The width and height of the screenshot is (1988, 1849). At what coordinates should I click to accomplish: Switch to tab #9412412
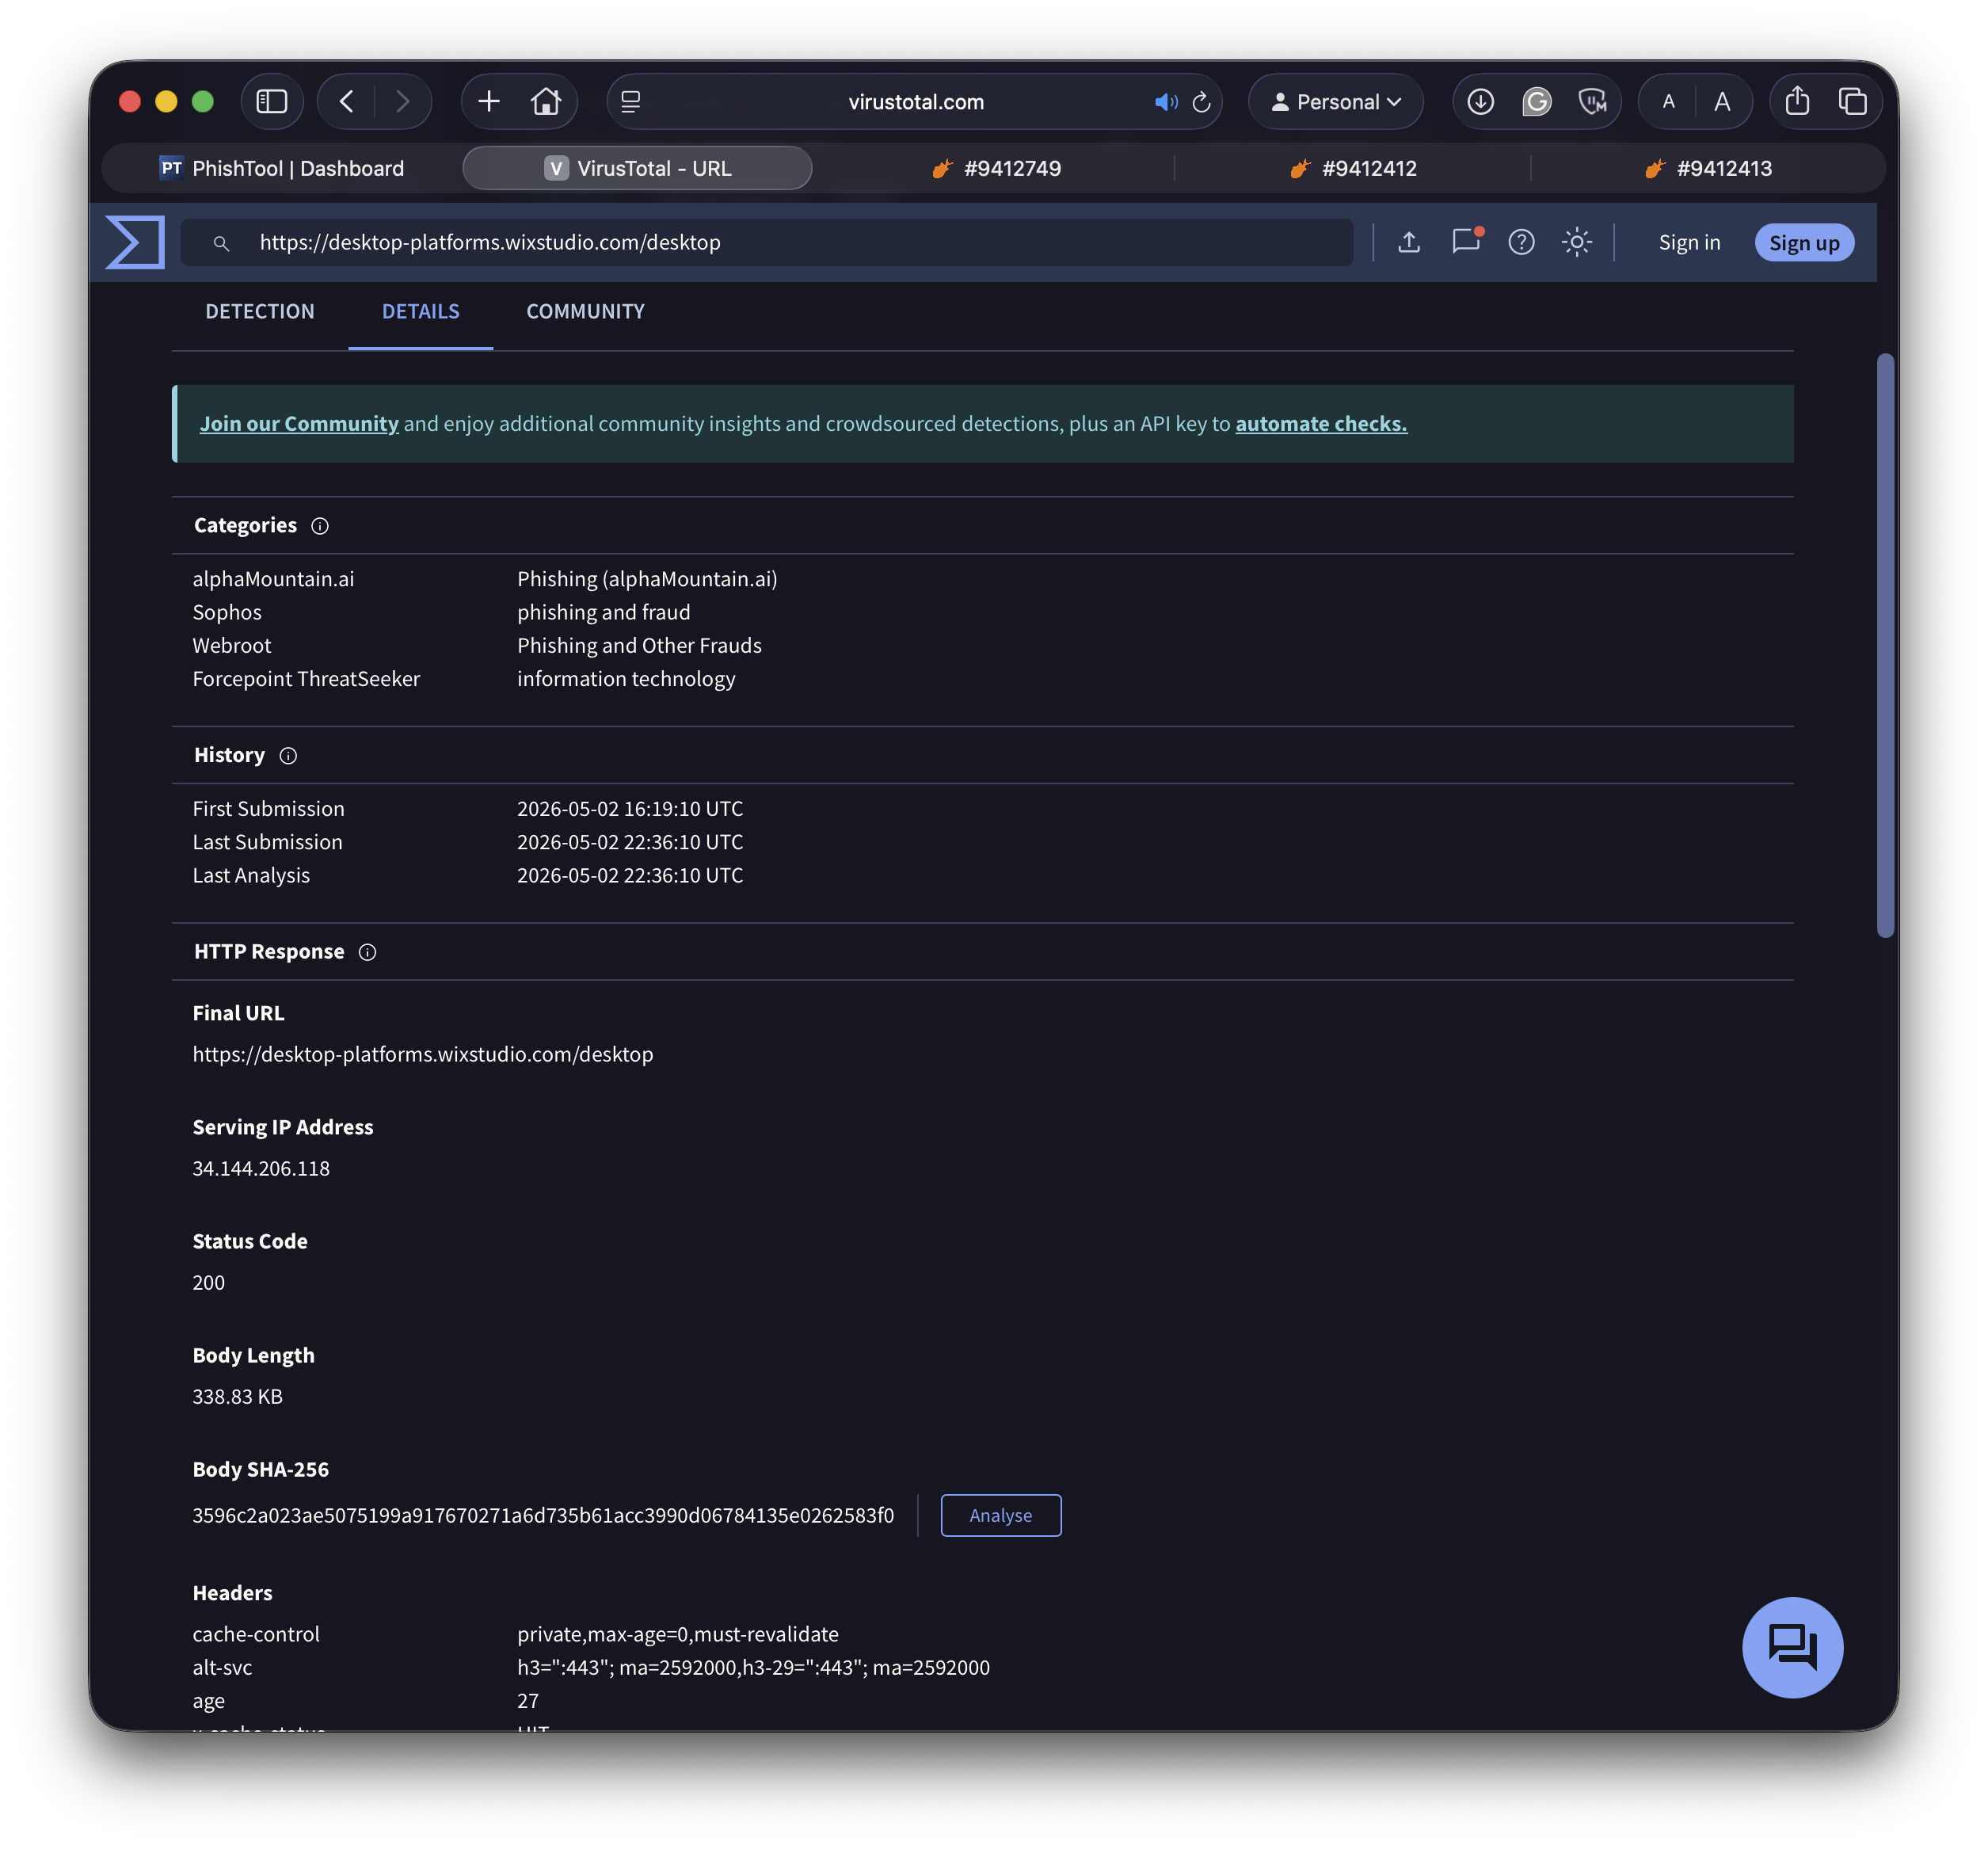pos(1353,168)
